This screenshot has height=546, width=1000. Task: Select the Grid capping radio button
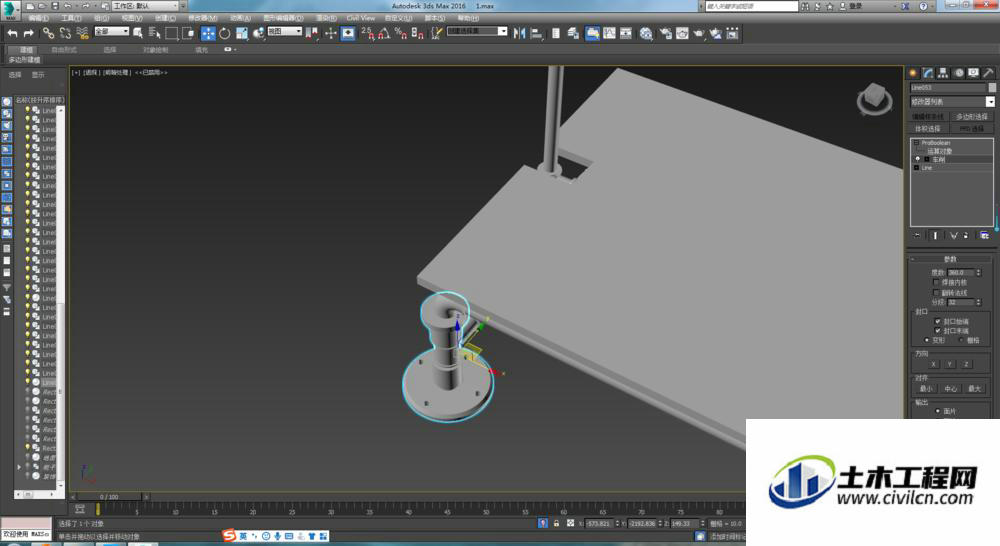[x=962, y=341]
